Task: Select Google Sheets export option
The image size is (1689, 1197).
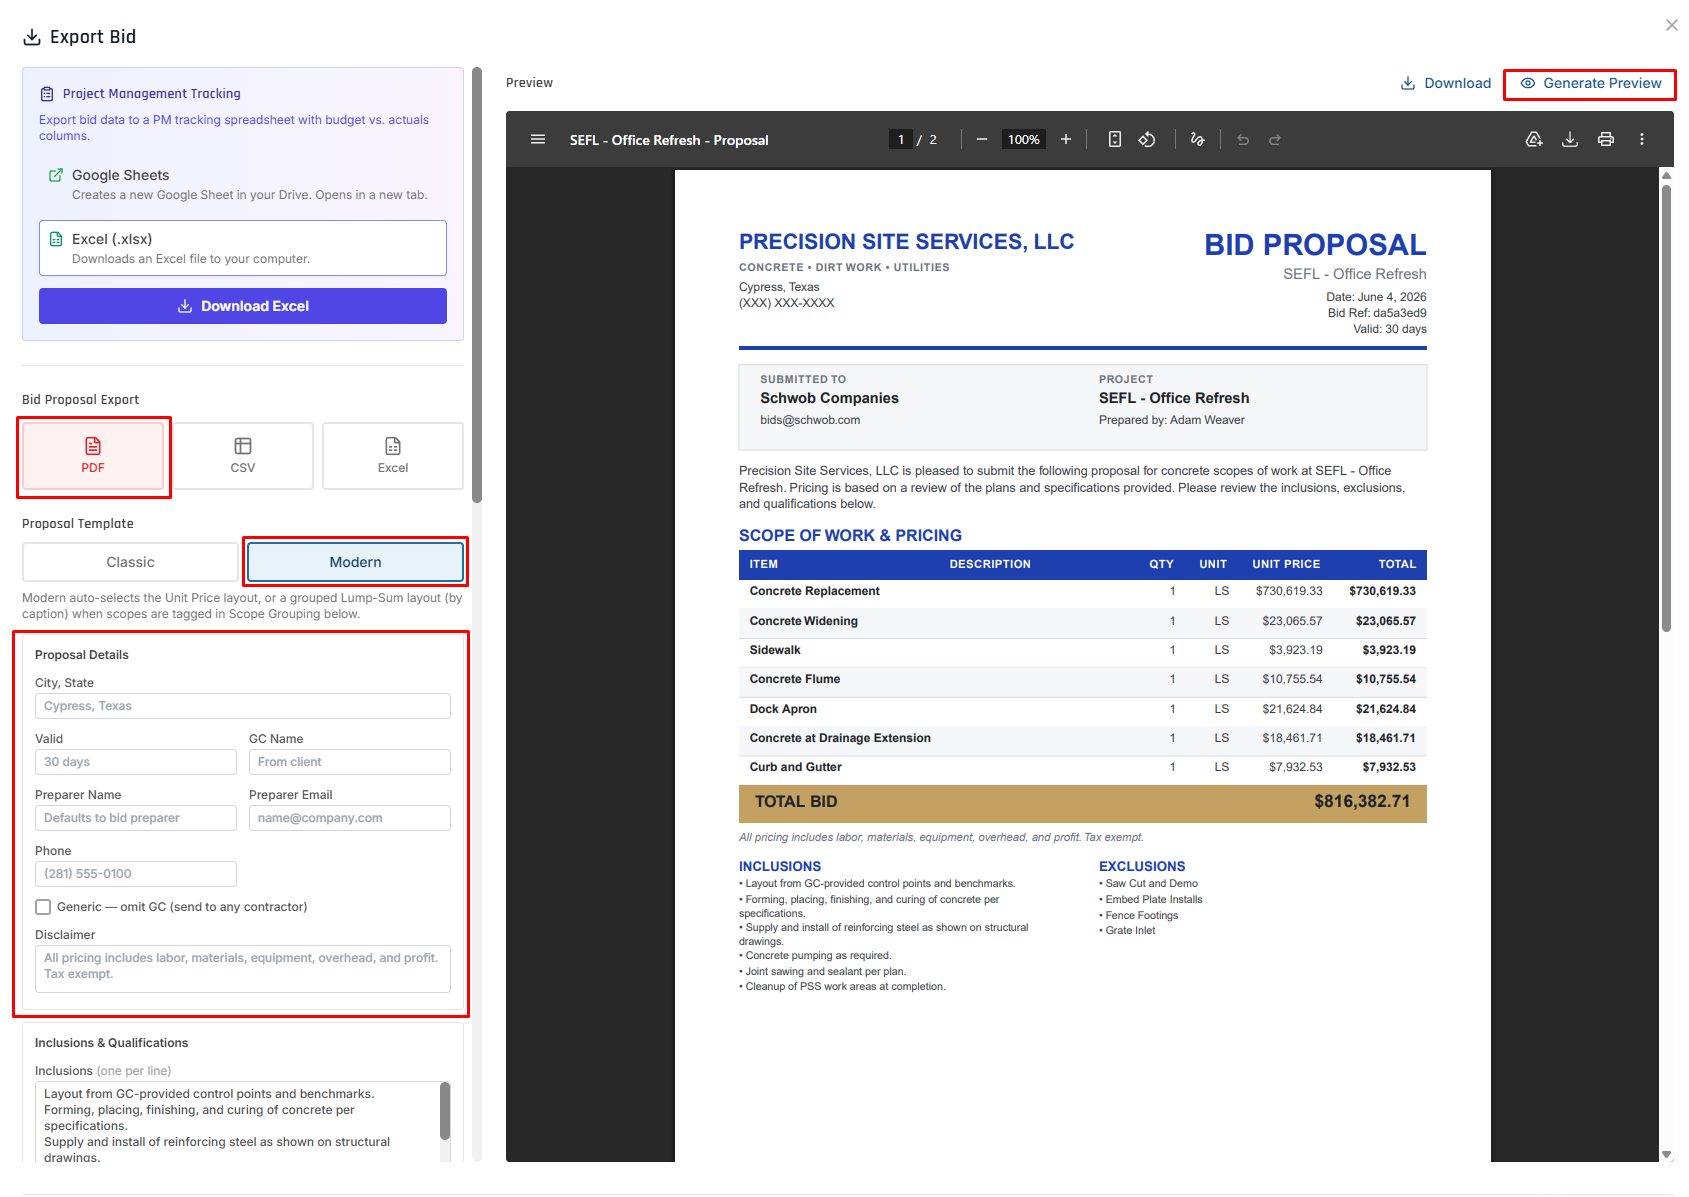Action: (243, 184)
